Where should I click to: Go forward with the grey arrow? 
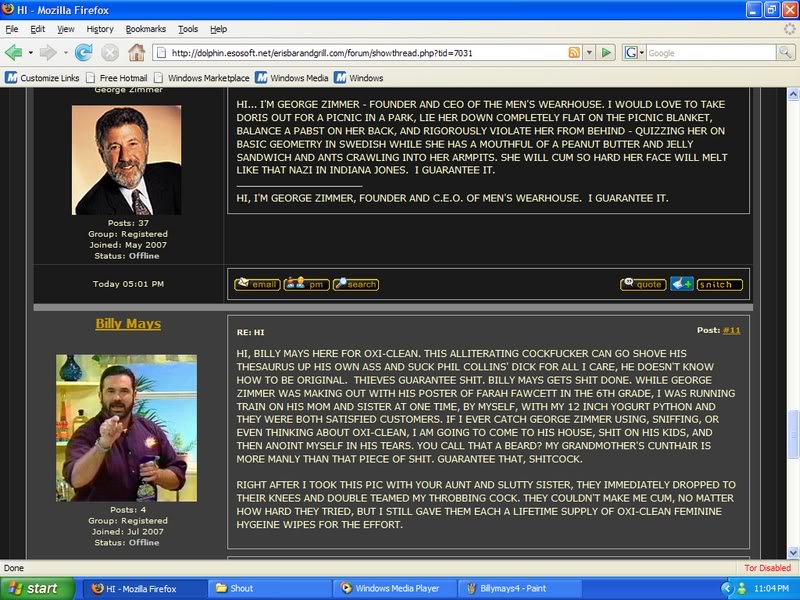tap(48, 53)
